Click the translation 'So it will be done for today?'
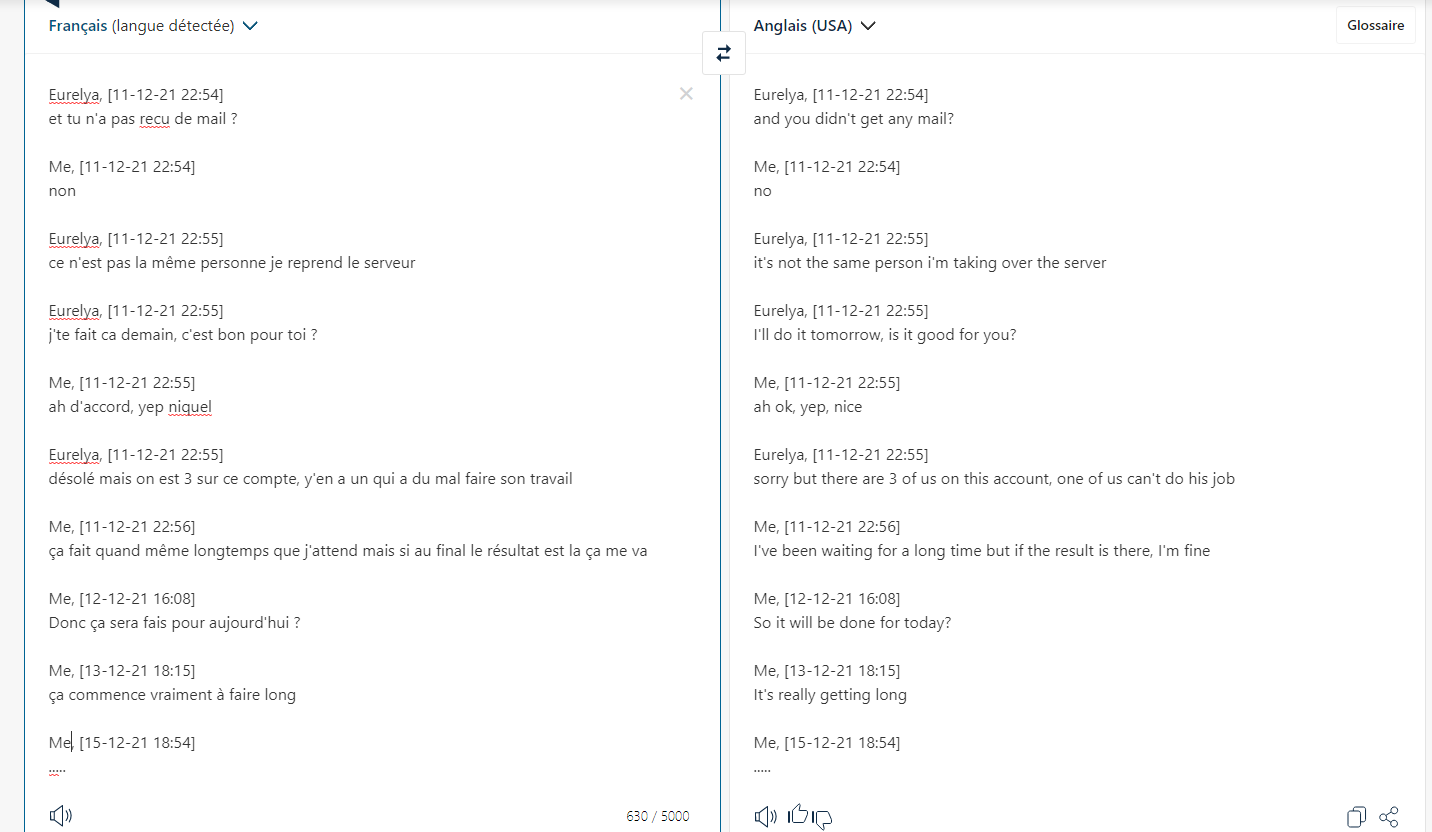The width and height of the screenshot is (1432, 832). coord(852,622)
